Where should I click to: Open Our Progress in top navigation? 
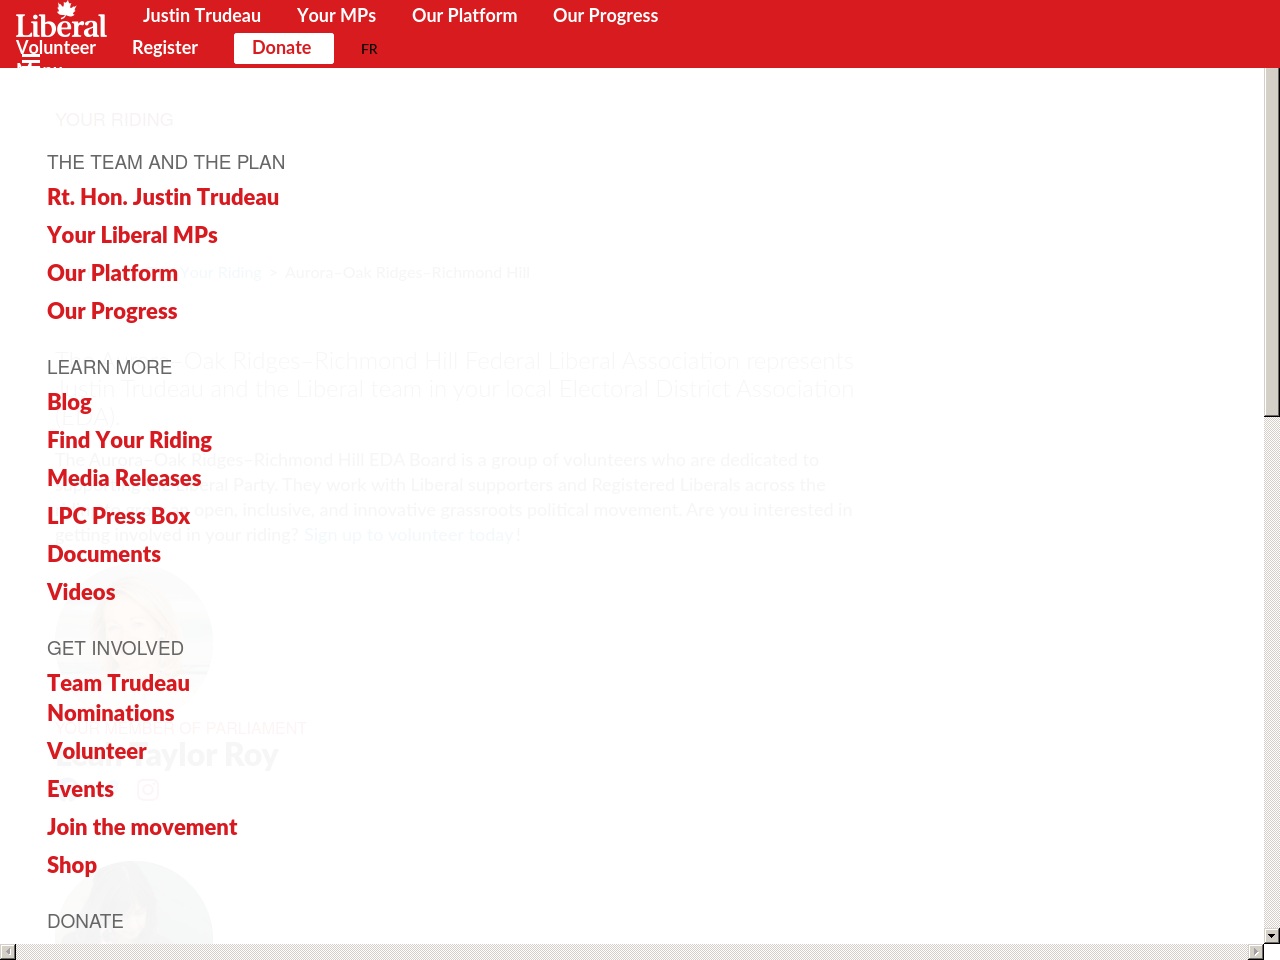pyautogui.click(x=606, y=16)
